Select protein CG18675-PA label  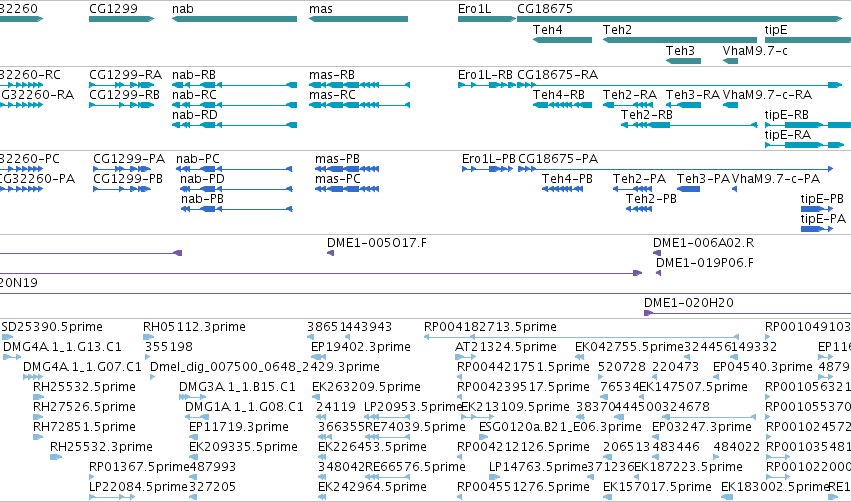pos(558,159)
